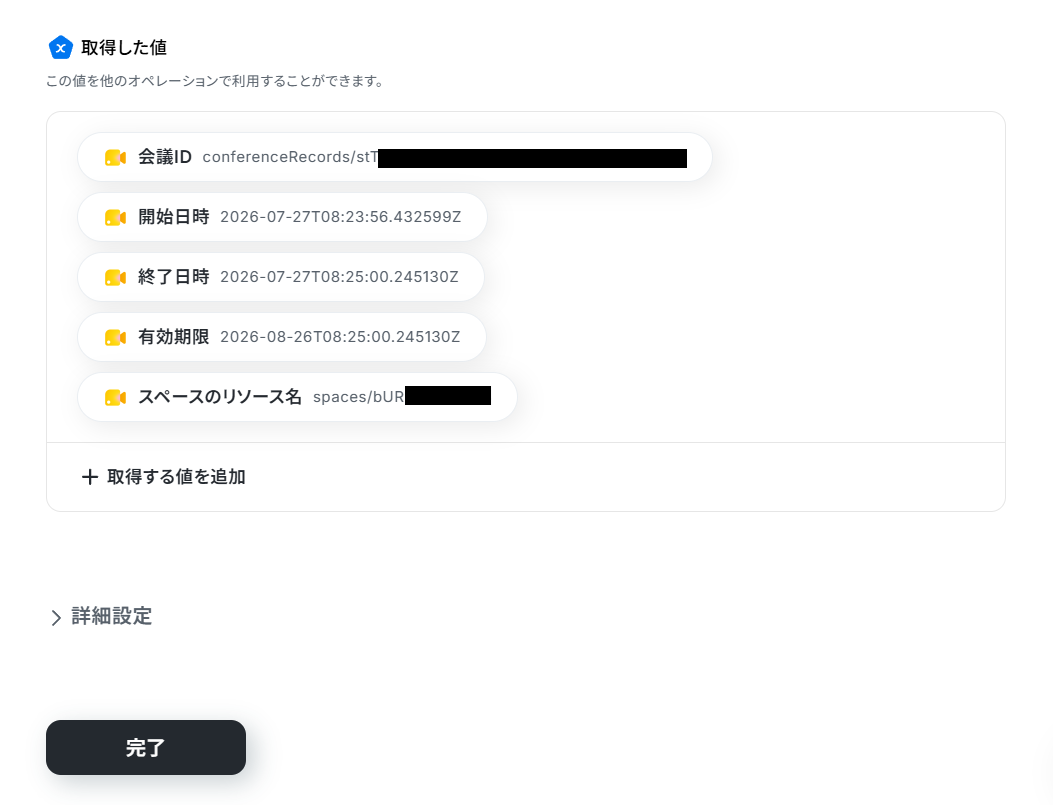1053x805 pixels.
Task: Click the camera icon for スペースのリソース名
Action: click(x=116, y=397)
